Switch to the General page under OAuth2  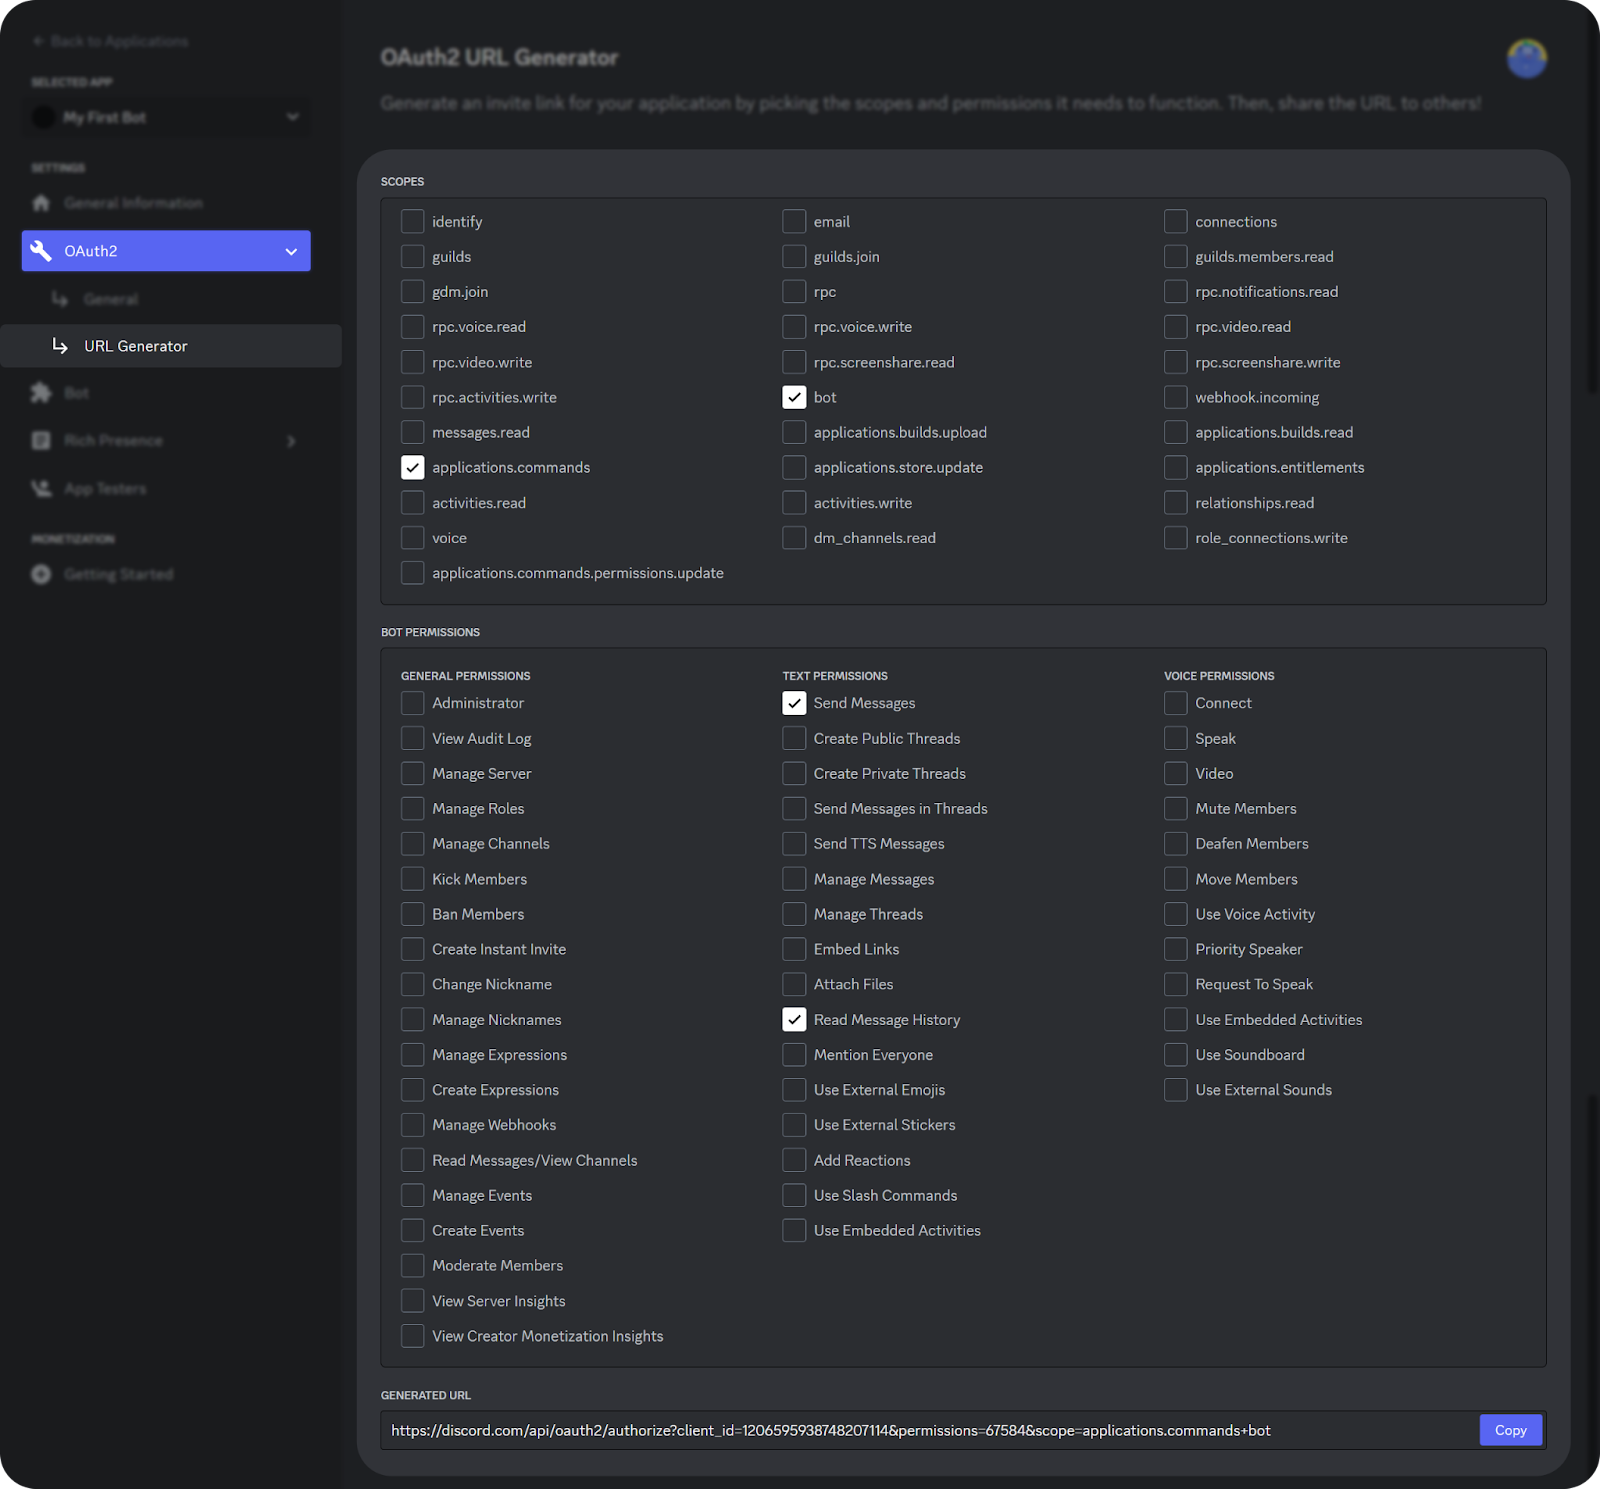point(111,298)
